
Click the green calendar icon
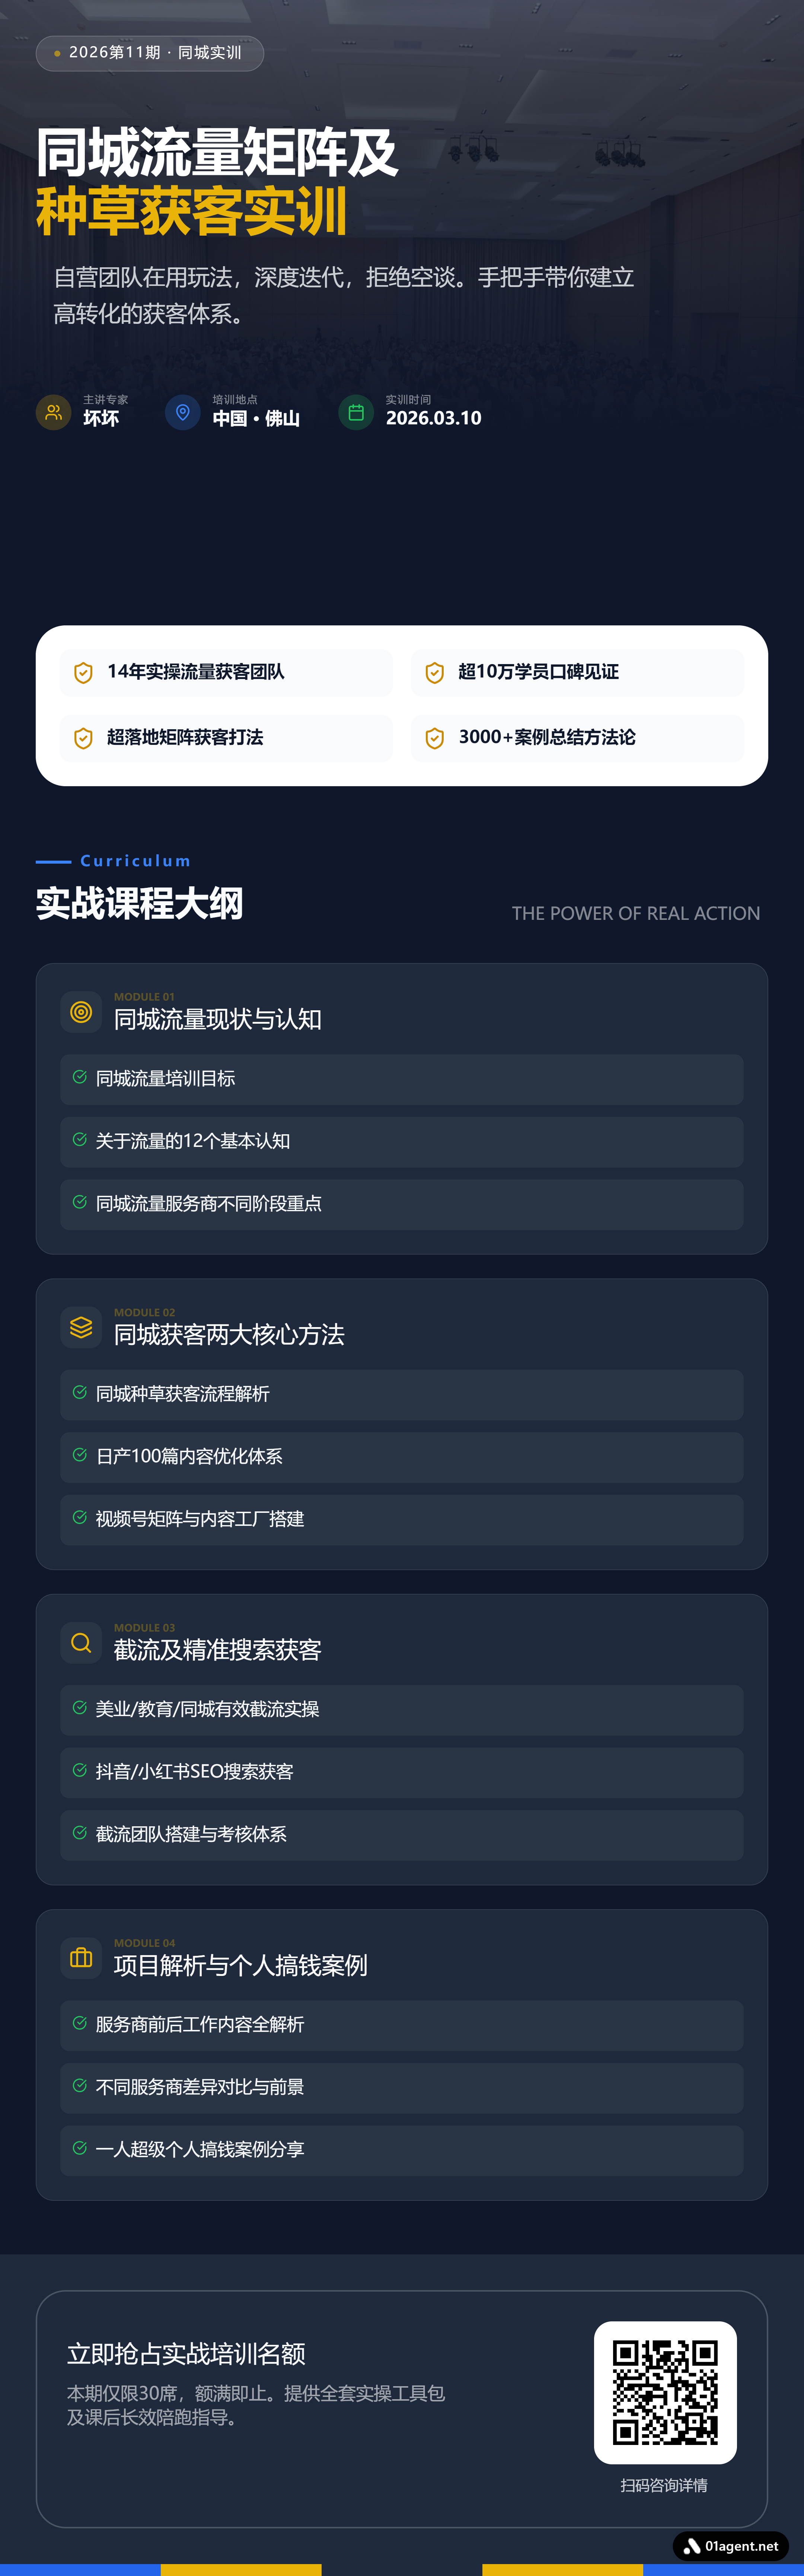pyautogui.click(x=356, y=412)
